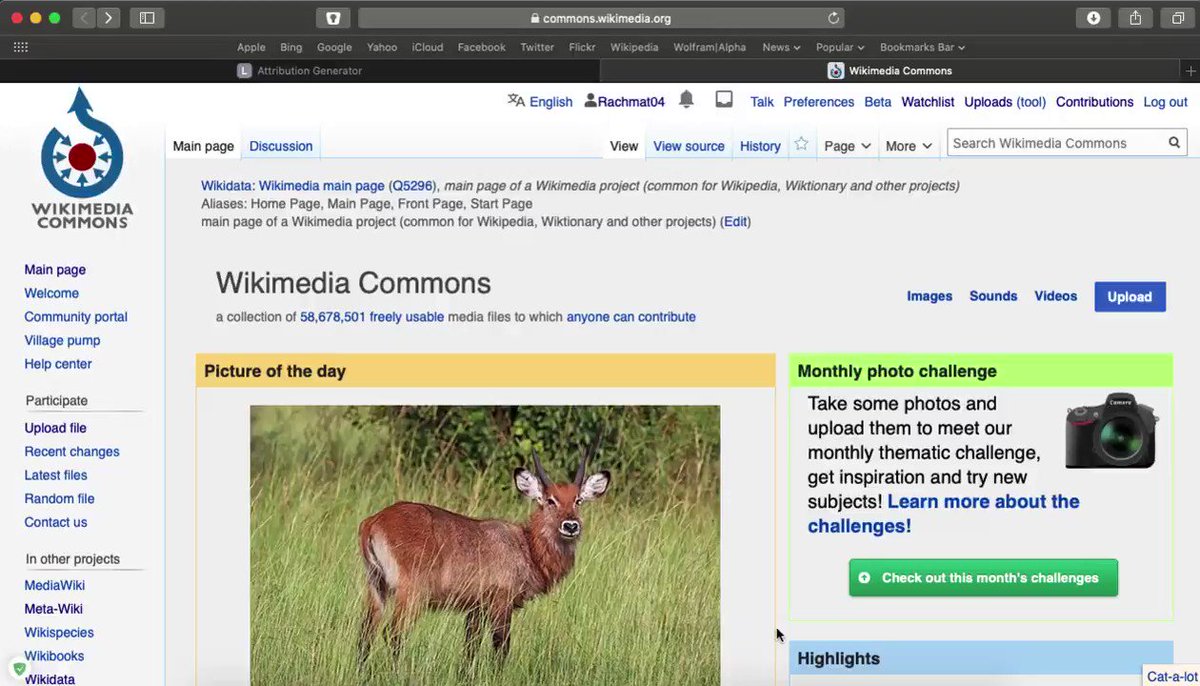Open the Favorites grid icon
This screenshot has width=1200, height=686.
point(20,47)
